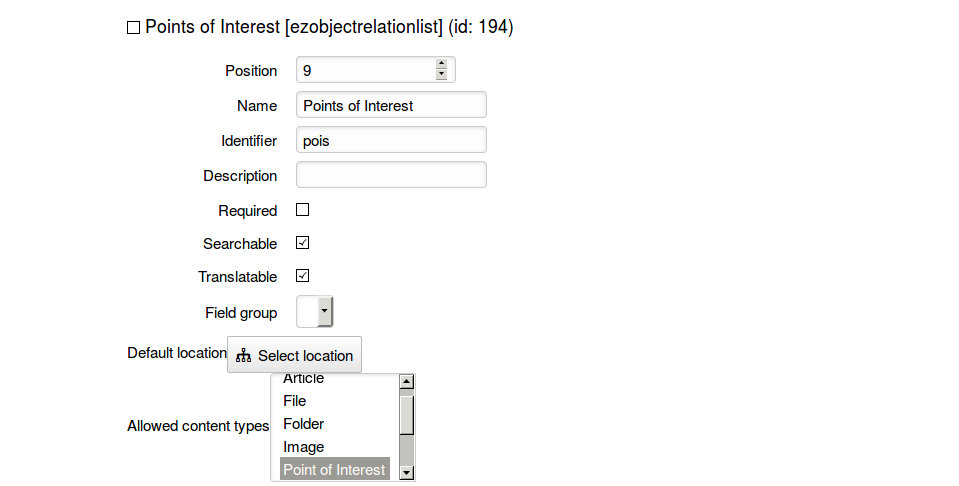Uncheck the Translatable checkbox
Image resolution: width=959 pixels, height=486 pixels.
pos(302,276)
